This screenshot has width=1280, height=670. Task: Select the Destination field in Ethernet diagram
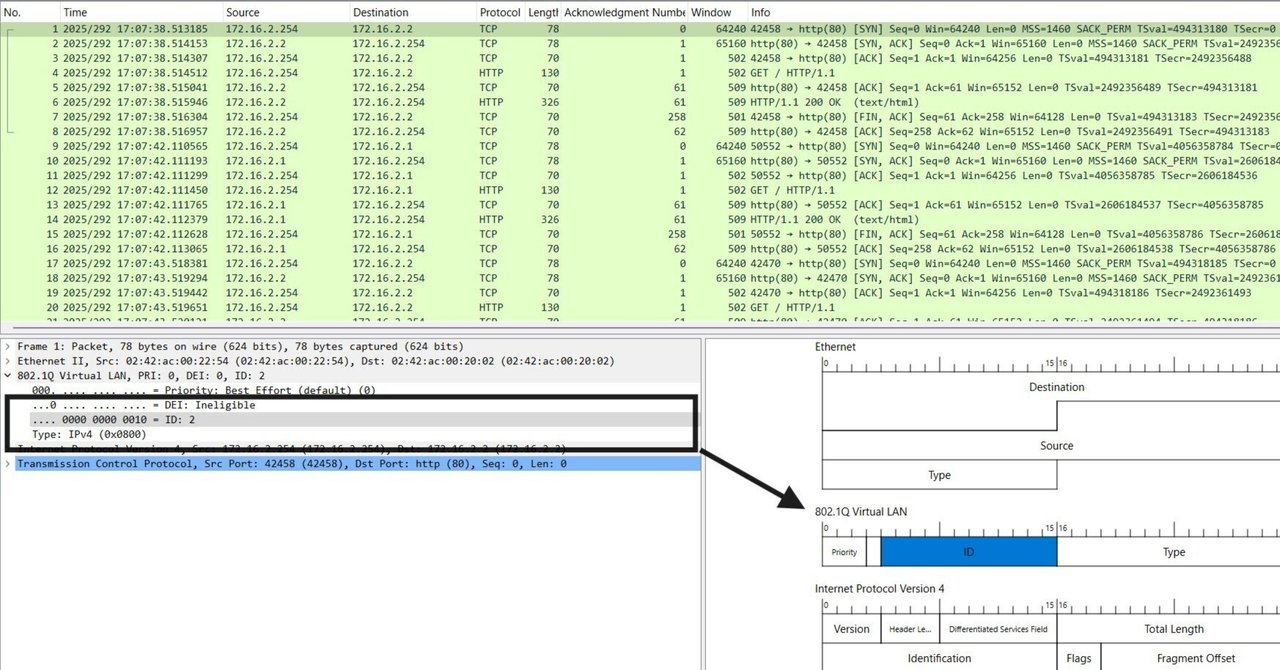1057,387
